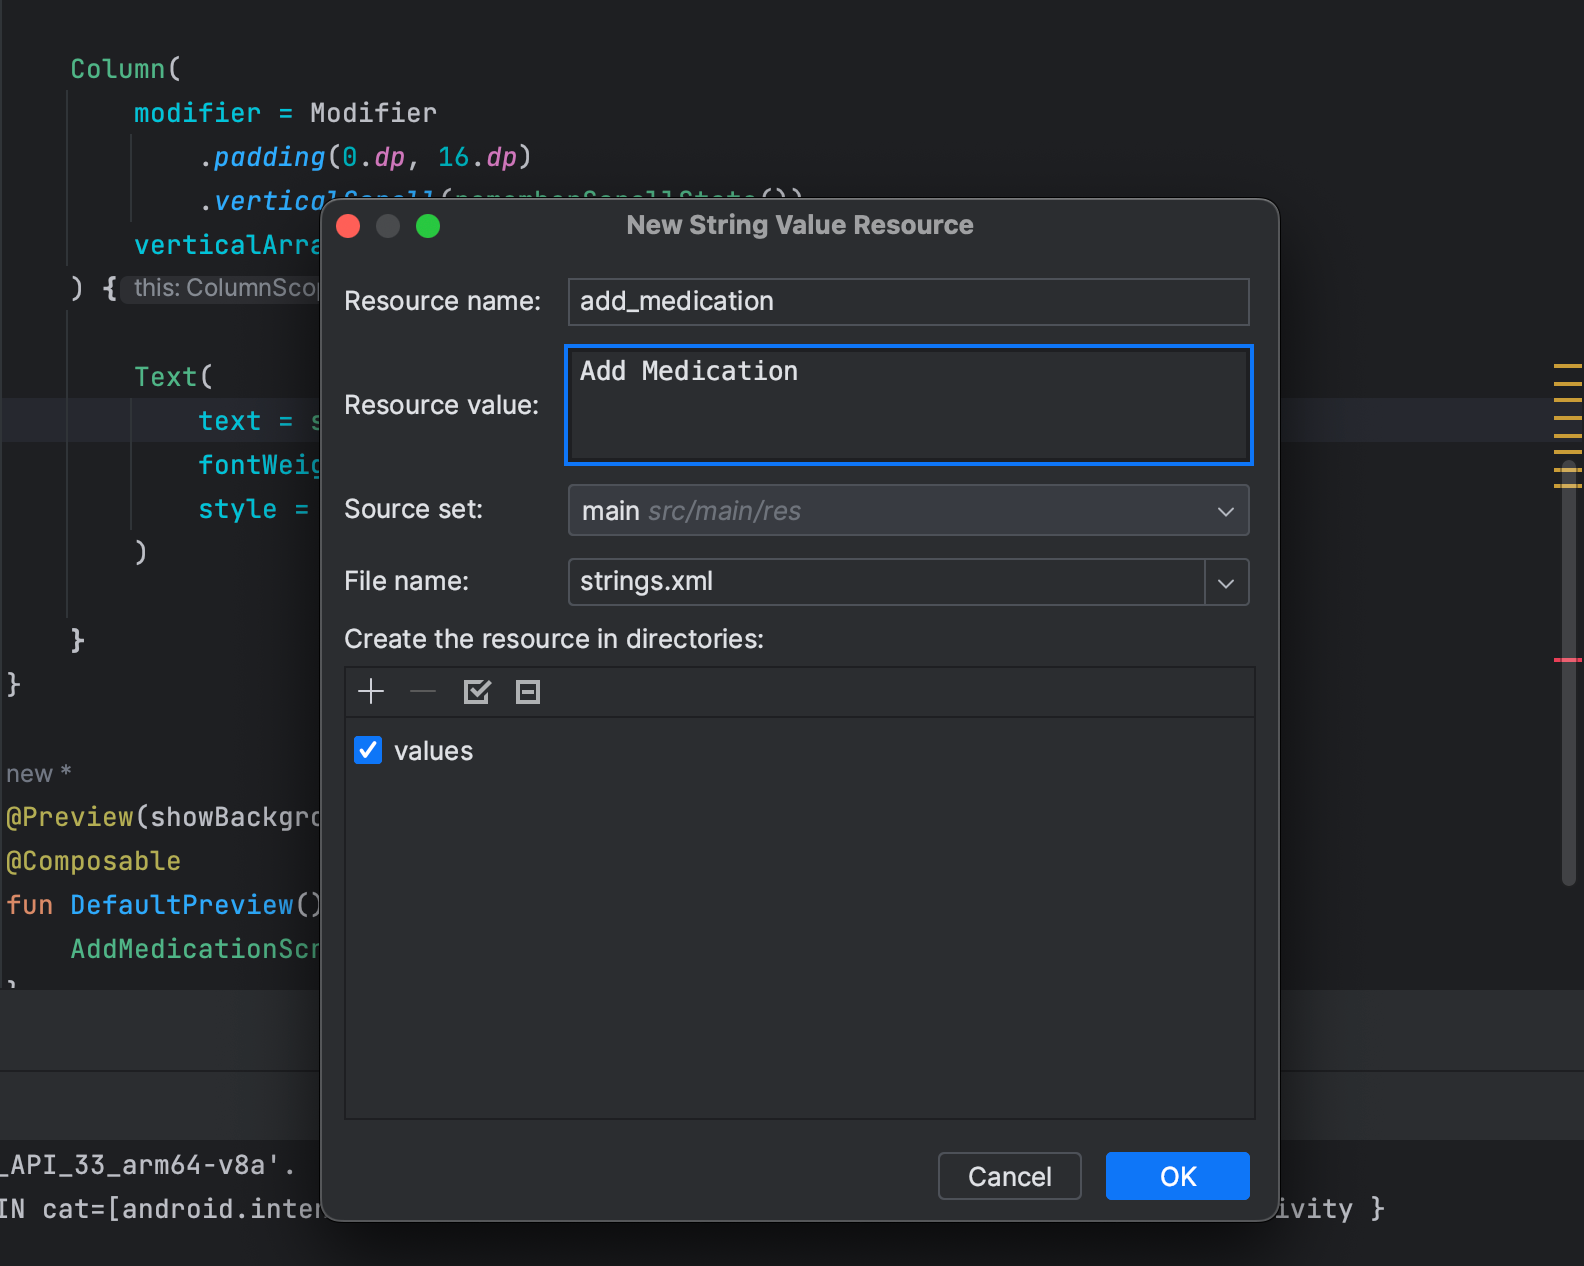Click the red error stripe marker
Viewport: 1584px width, 1266px height.
pyautogui.click(x=1568, y=660)
